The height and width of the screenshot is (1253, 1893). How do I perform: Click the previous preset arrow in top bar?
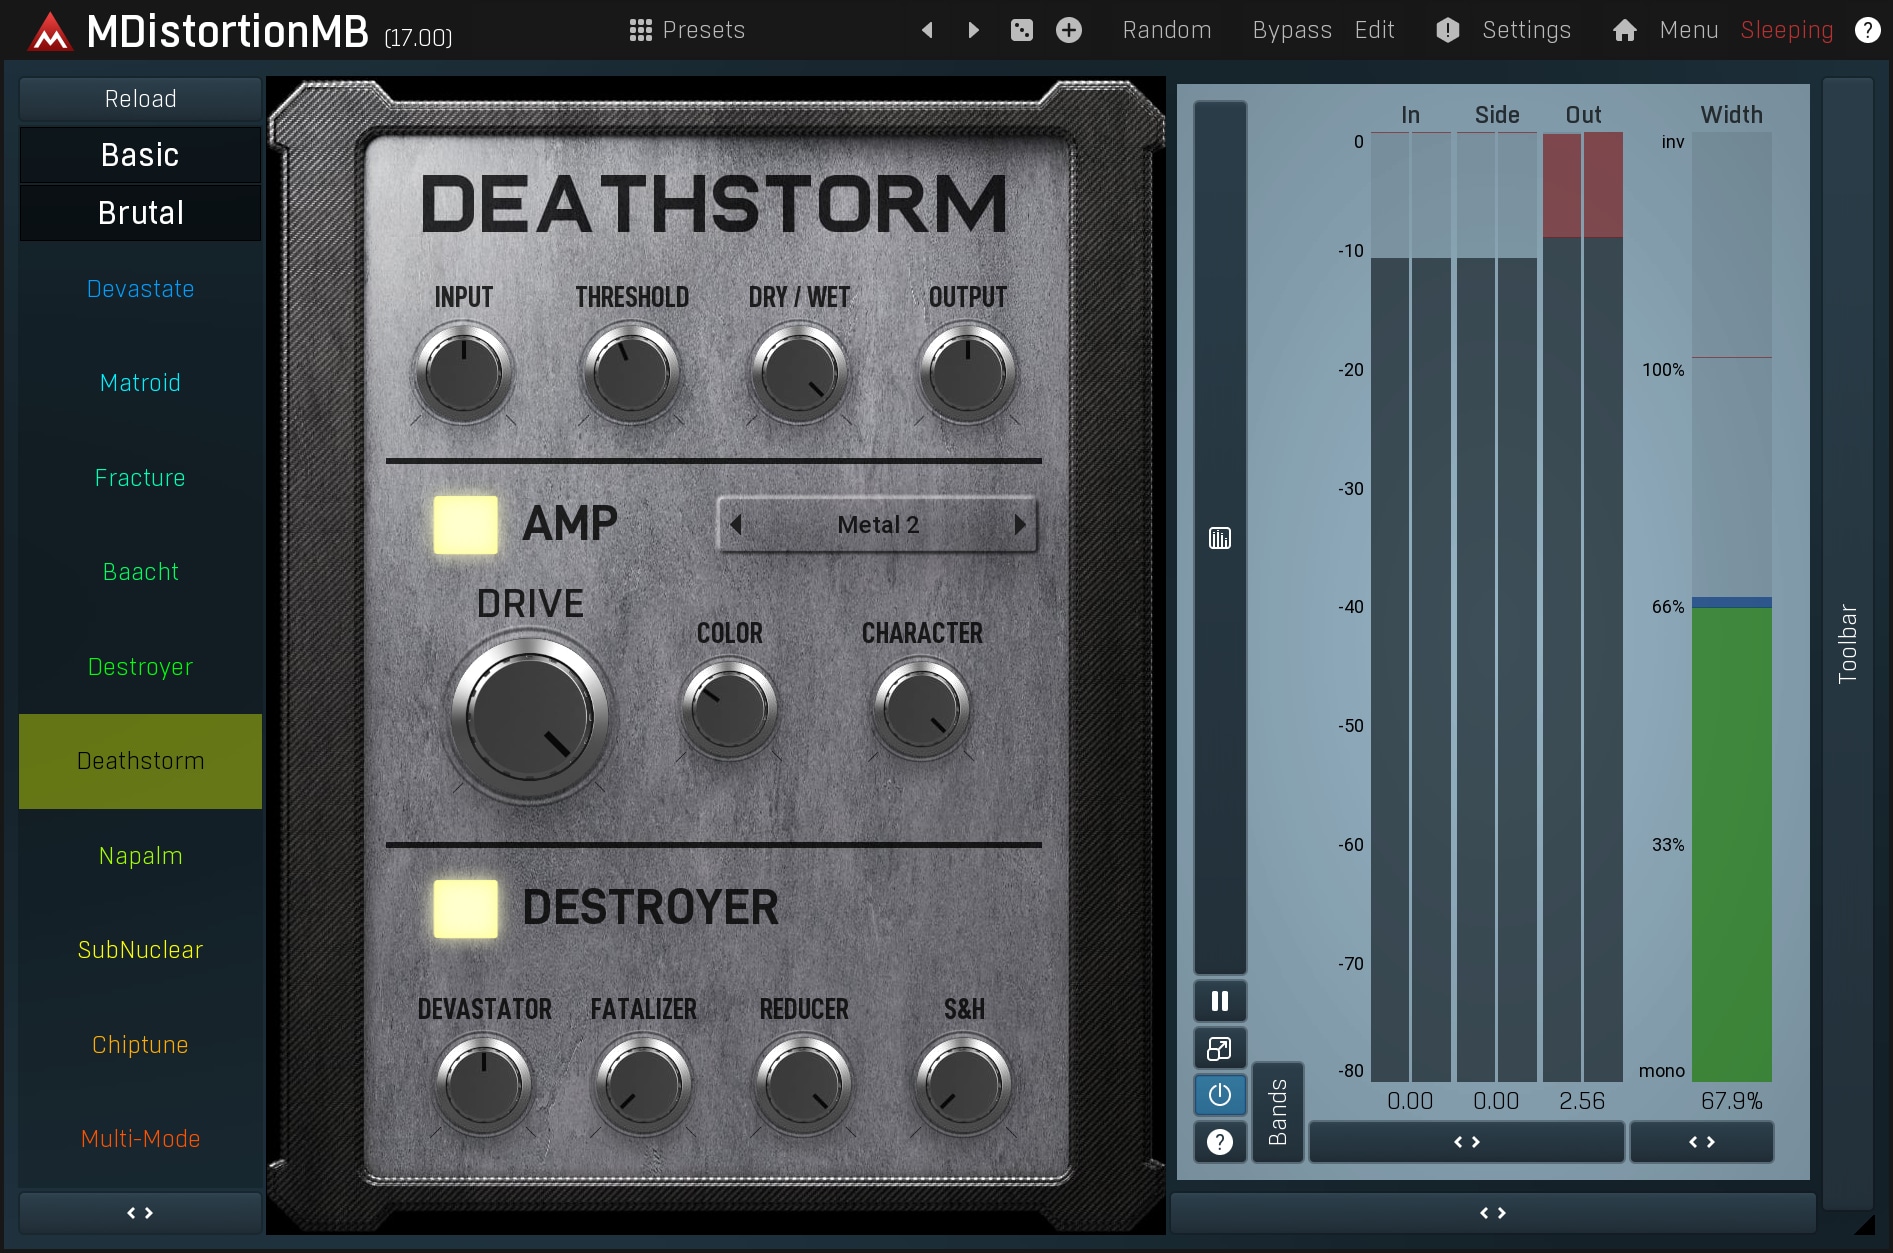click(x=927, y=30)
